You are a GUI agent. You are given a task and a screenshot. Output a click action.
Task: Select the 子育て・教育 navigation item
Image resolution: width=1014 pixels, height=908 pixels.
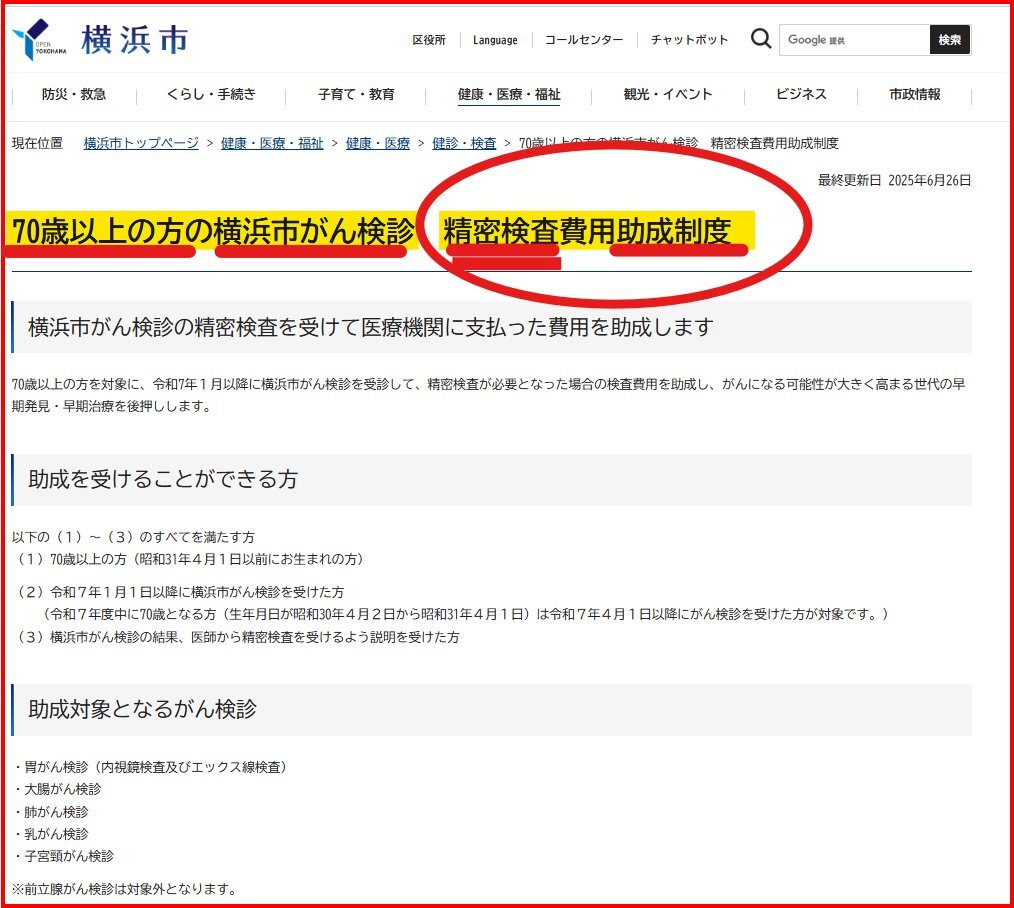pyautogui.click(x=356, y=95)
